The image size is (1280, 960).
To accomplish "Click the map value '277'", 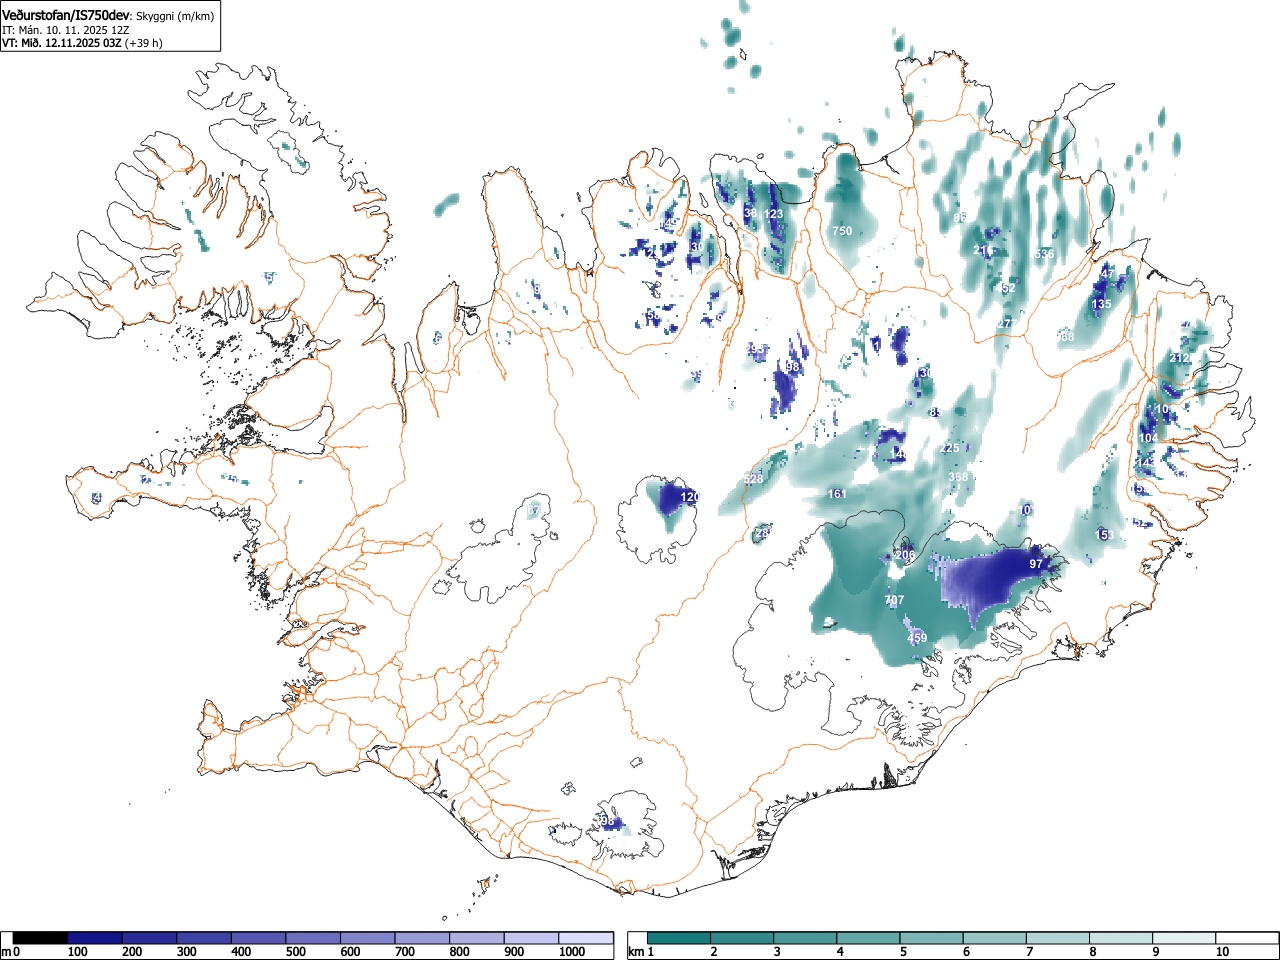I will coord(1006,324).
